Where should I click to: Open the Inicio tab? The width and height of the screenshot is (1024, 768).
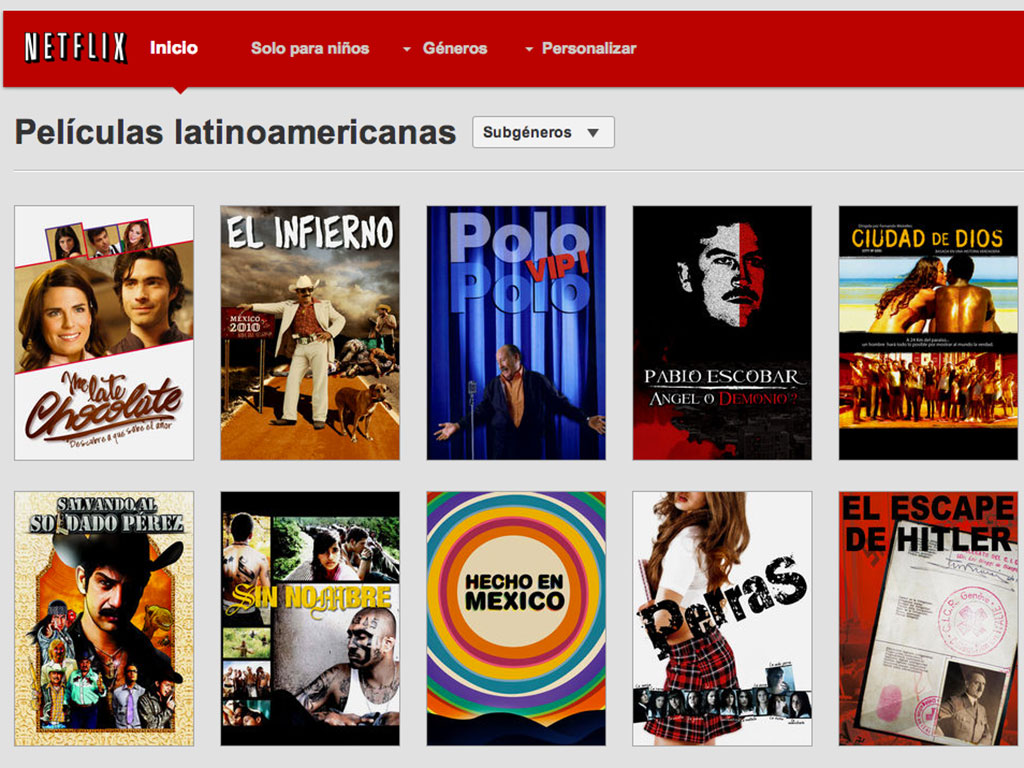tap(174, 47)
